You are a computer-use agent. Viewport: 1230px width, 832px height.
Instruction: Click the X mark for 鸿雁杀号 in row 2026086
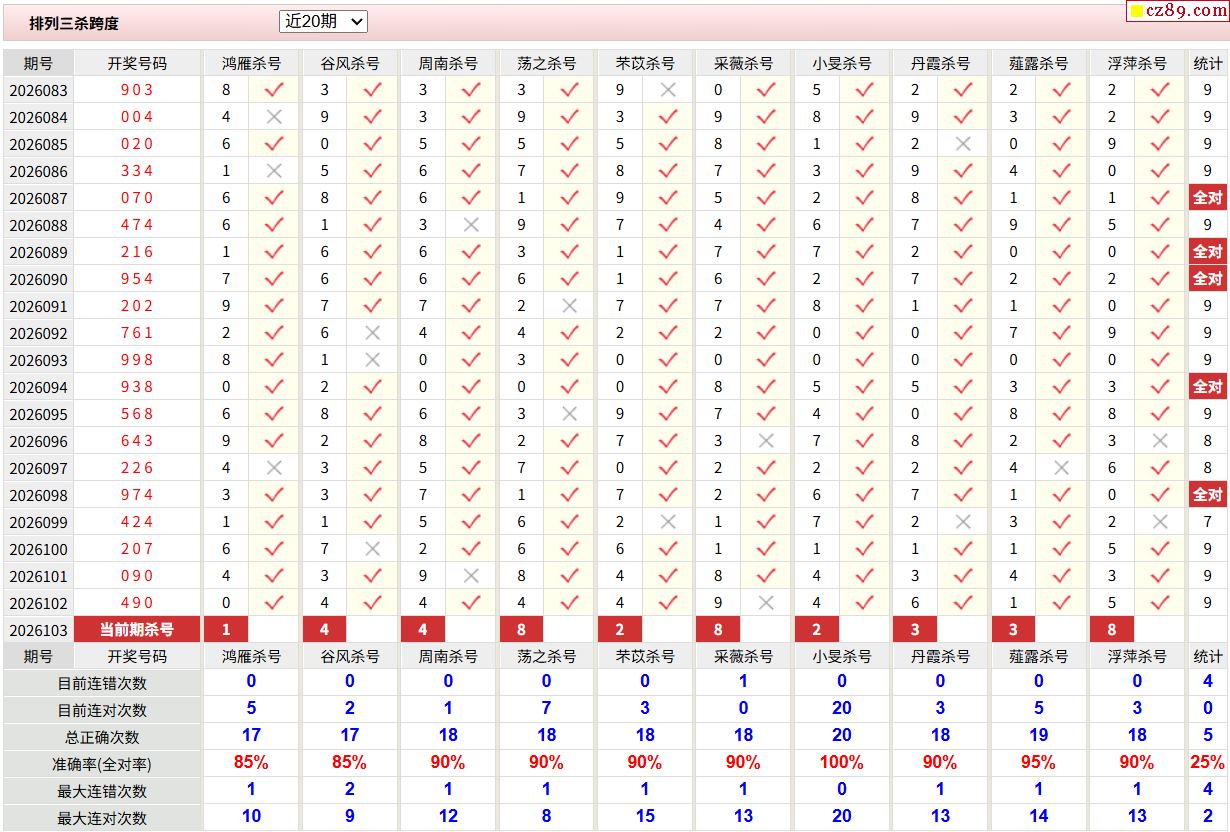274,171
